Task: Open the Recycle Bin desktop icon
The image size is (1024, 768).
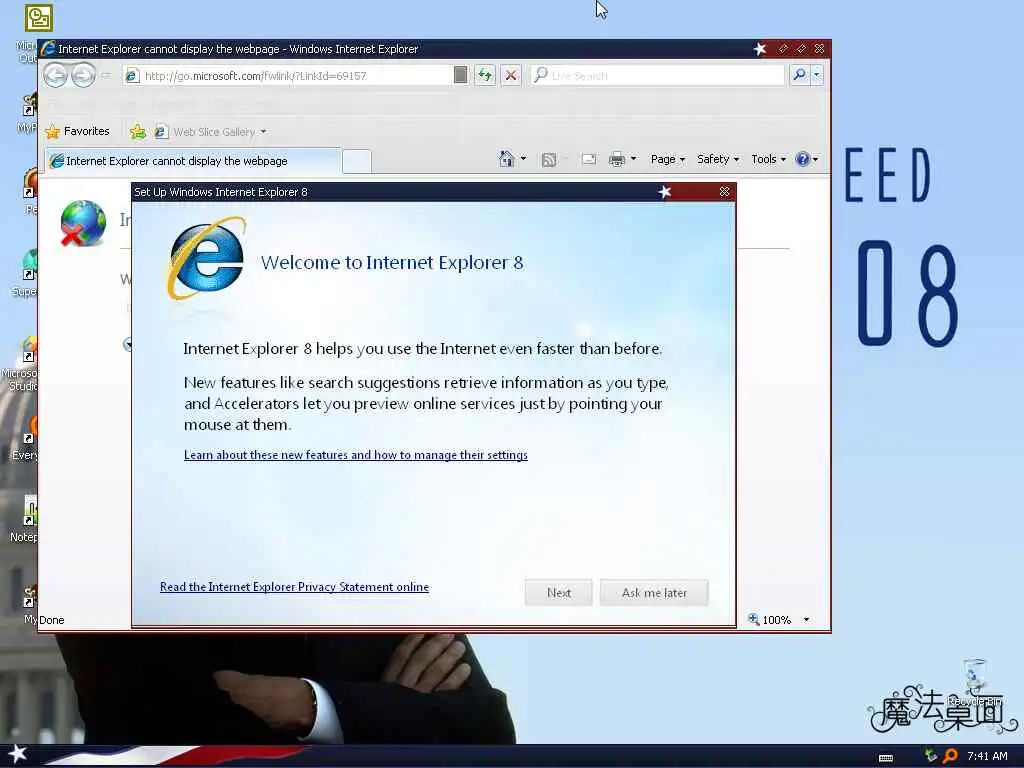Action: click(974, 682)
